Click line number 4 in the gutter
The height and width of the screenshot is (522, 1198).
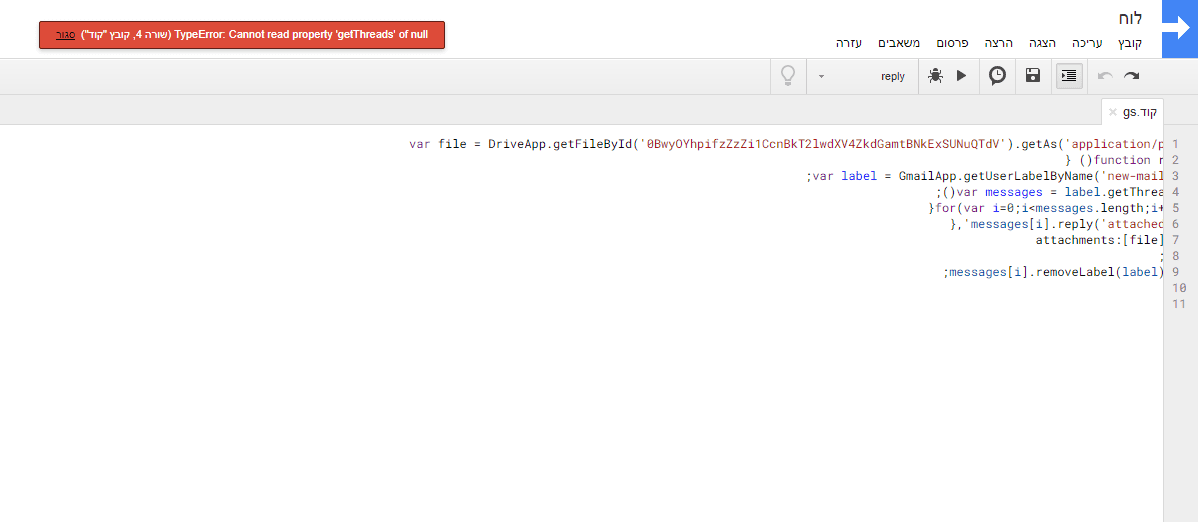point(1174,192)
